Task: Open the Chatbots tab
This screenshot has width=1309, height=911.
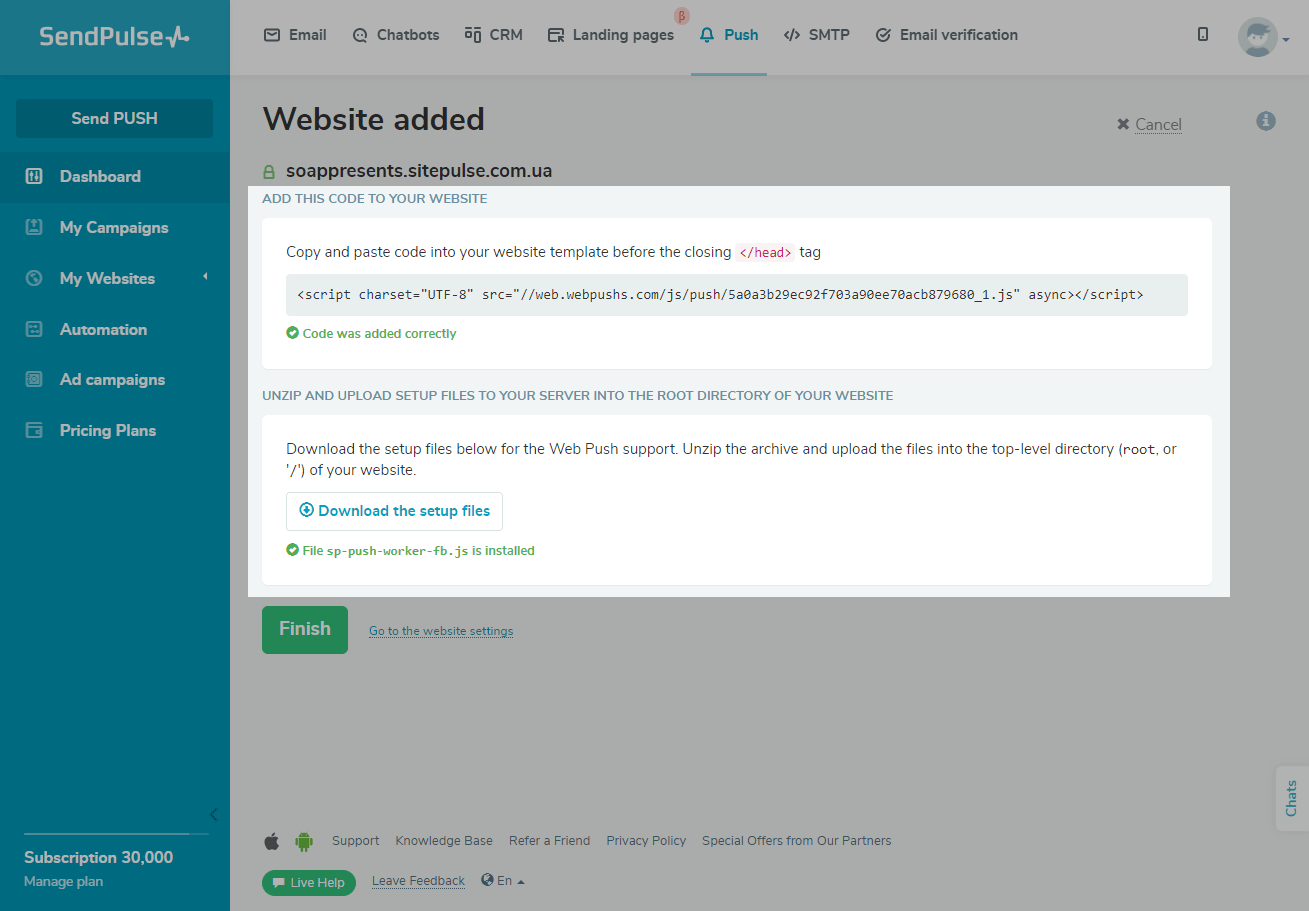Action: (396, 35)
